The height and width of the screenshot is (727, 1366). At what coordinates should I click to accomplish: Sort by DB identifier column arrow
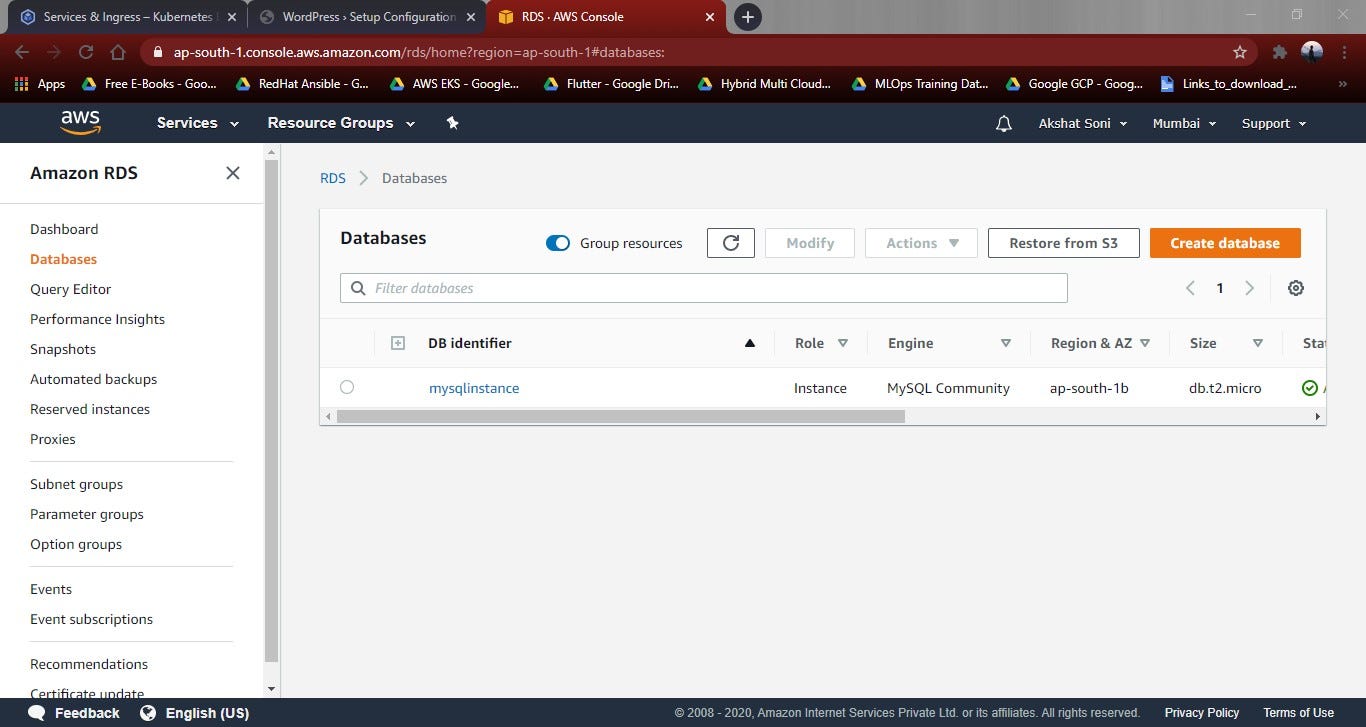[x=750, y=343]
